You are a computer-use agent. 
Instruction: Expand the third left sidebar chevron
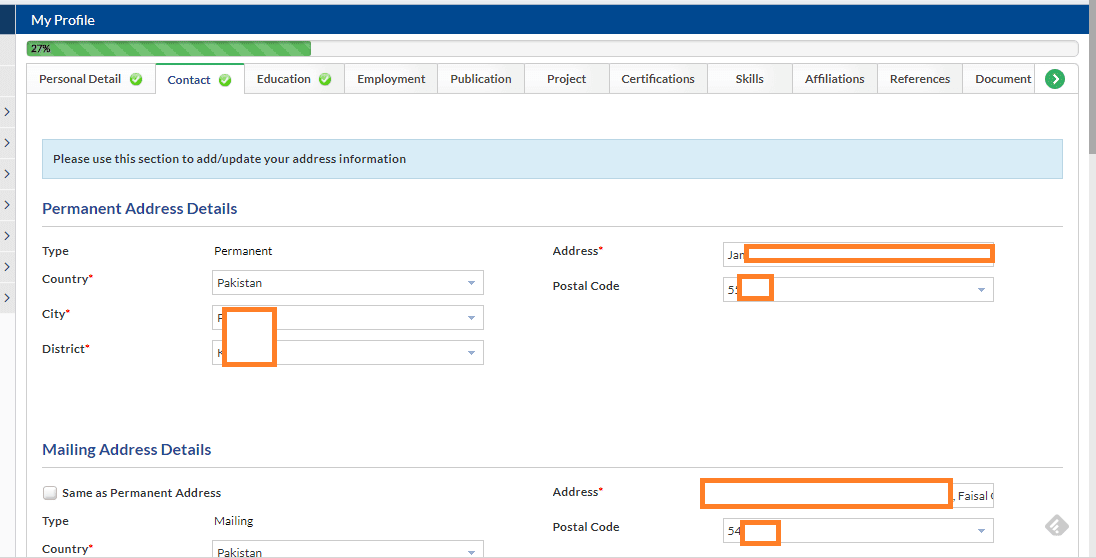(7, 174)
